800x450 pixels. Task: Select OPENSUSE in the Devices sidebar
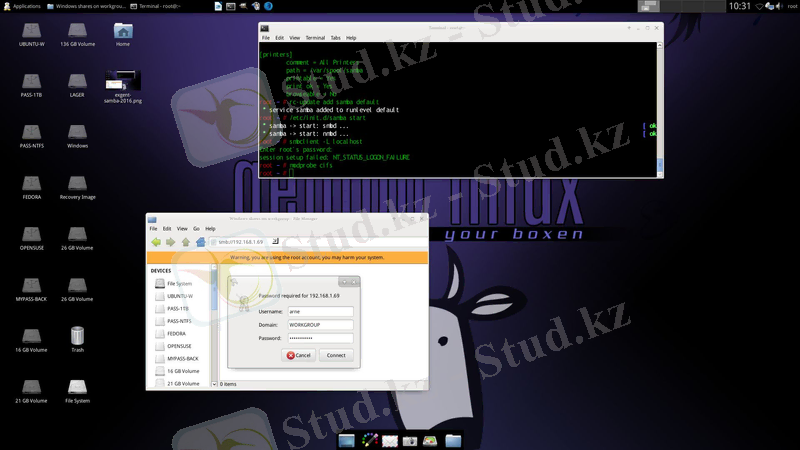180,346
